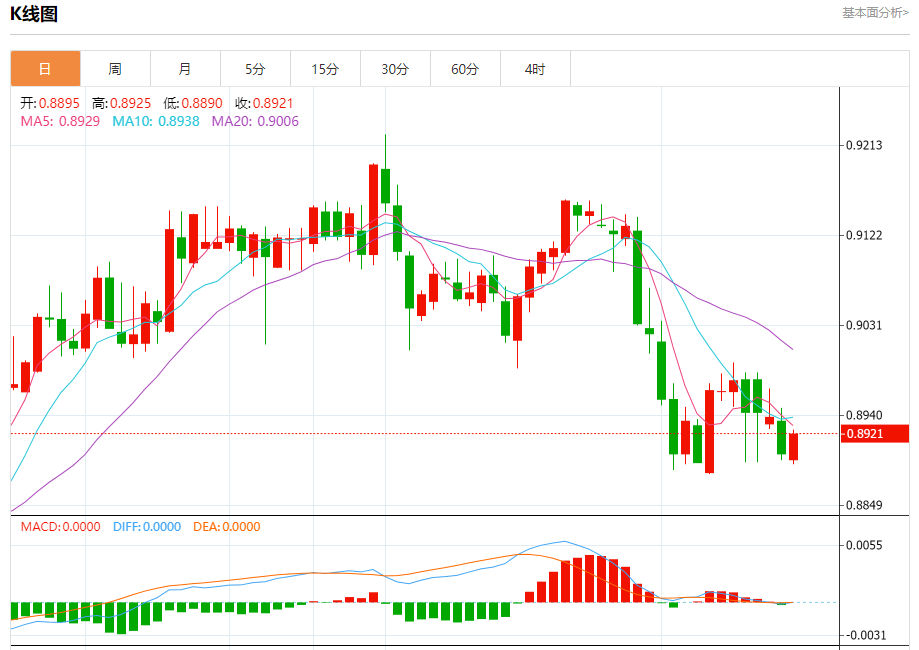Click the 高:0.8925 high price value
Viewport: 919px width, 650px height.
121,103
